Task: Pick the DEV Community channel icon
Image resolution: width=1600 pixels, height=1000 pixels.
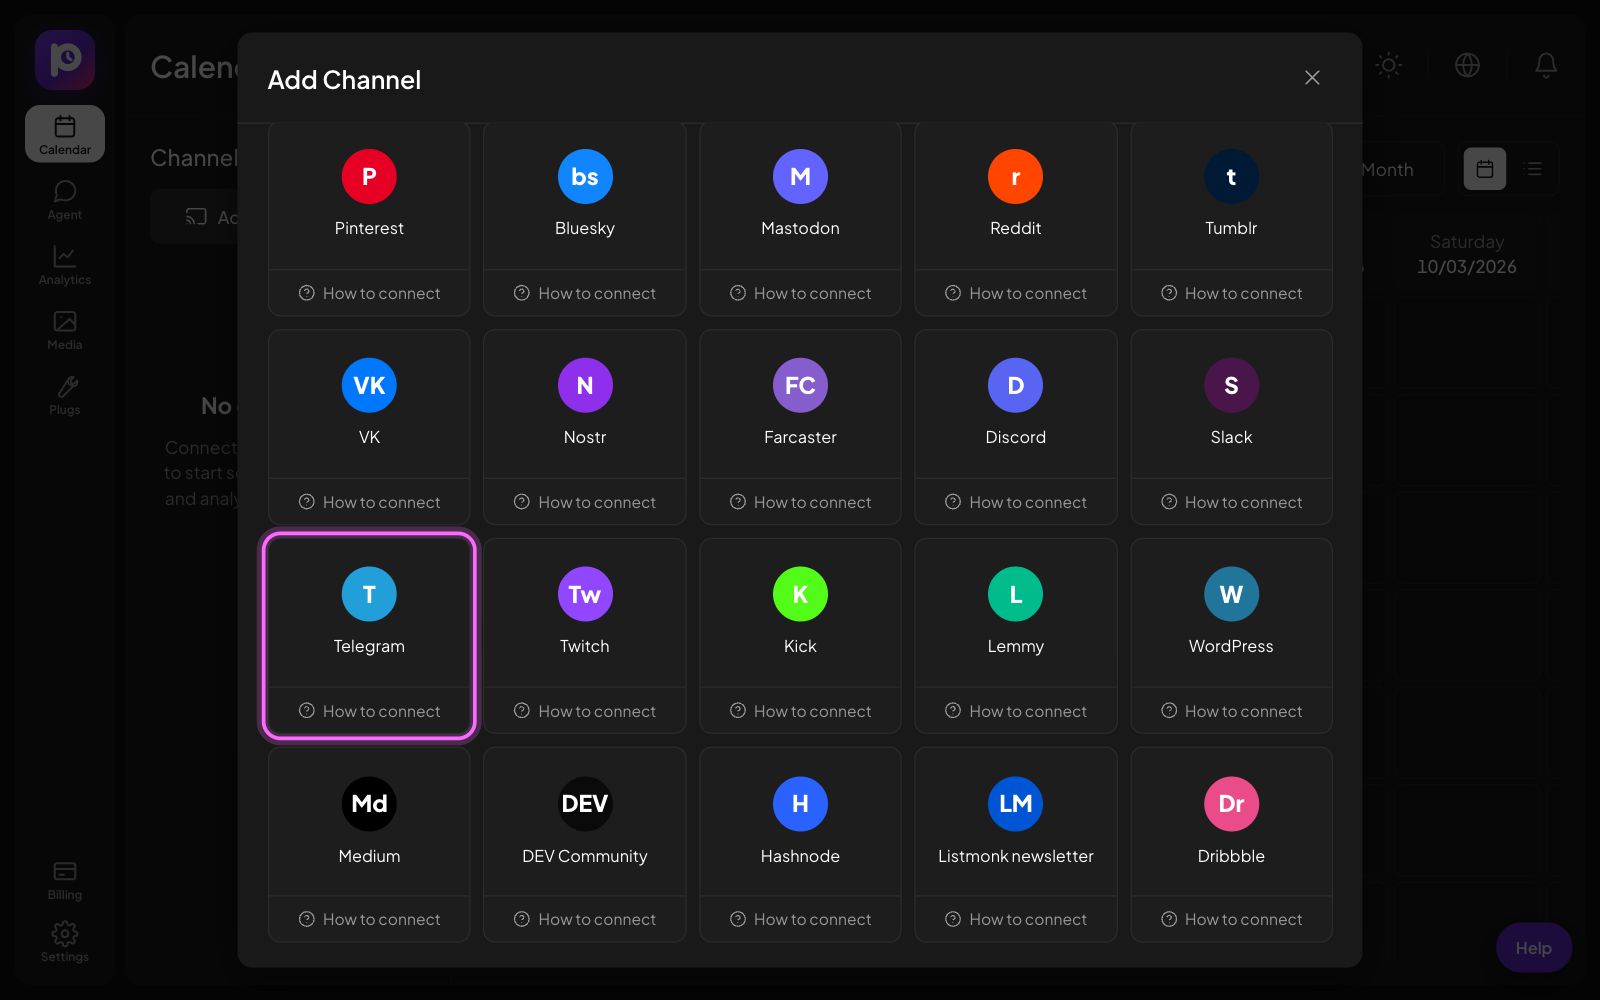Action: (585, 804)
